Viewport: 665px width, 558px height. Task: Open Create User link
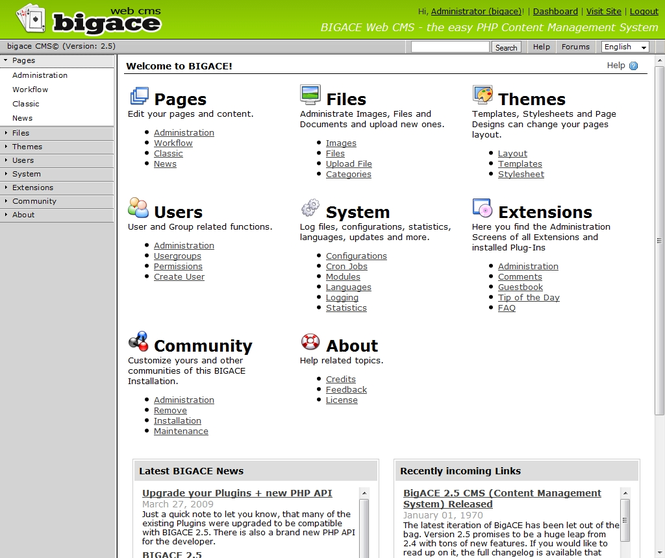179,277
